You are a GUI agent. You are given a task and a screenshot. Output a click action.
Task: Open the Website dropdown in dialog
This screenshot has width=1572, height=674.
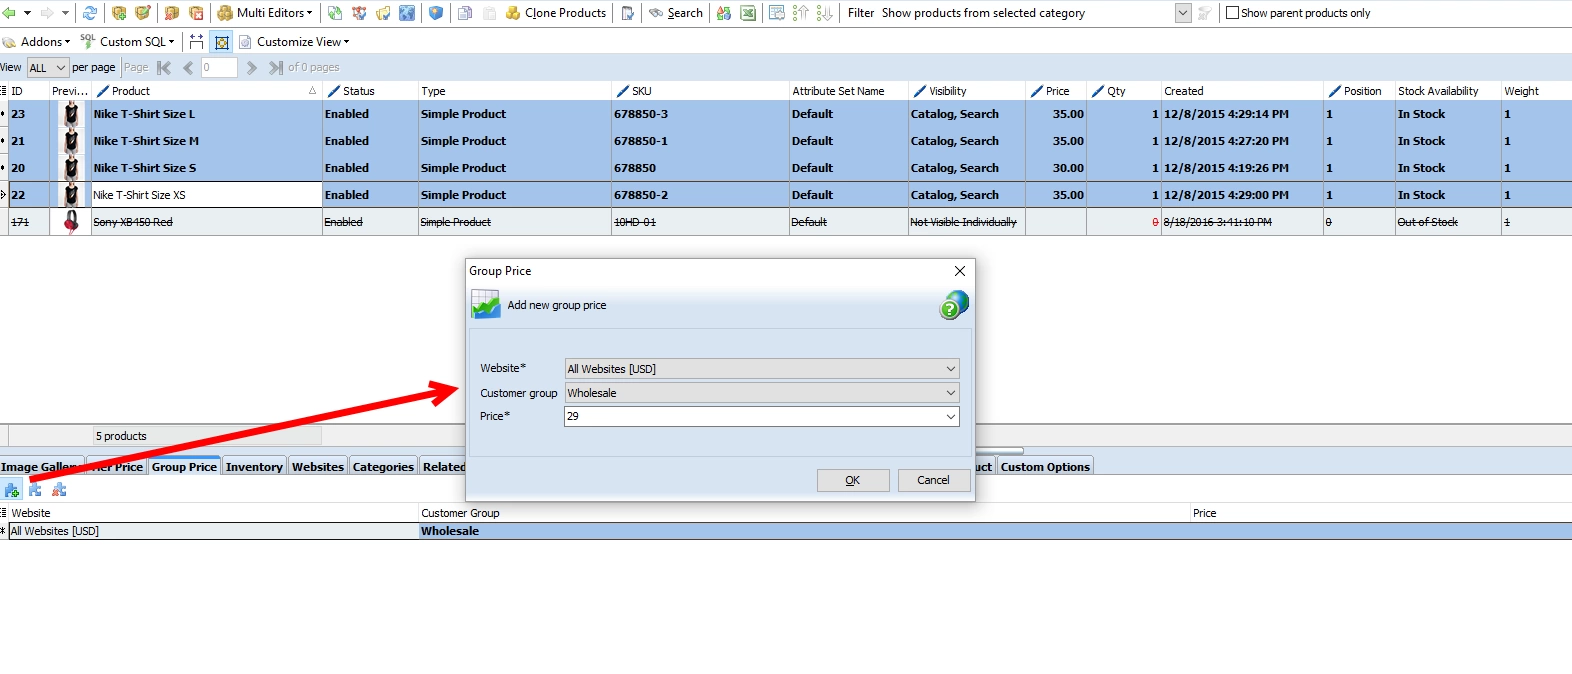pos(761,369)
